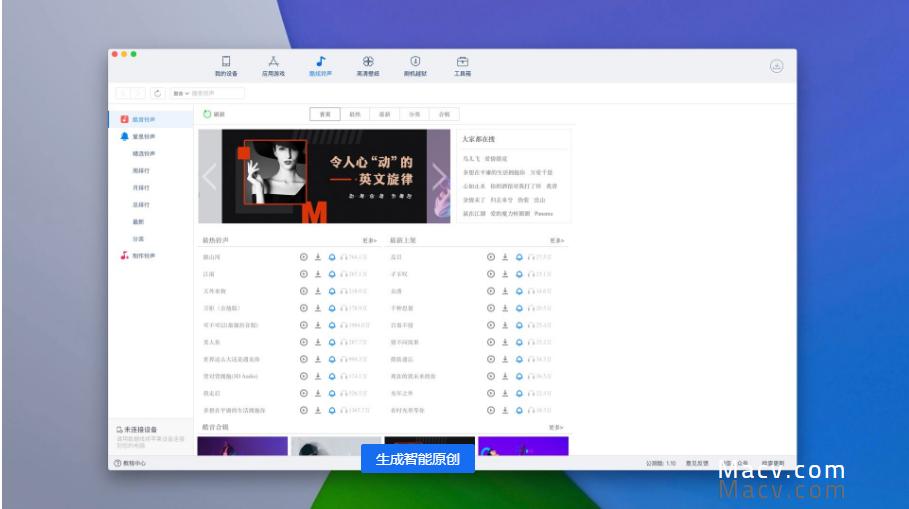Click the bell icon for the last Newest Arrivals song

click(519, 410)
